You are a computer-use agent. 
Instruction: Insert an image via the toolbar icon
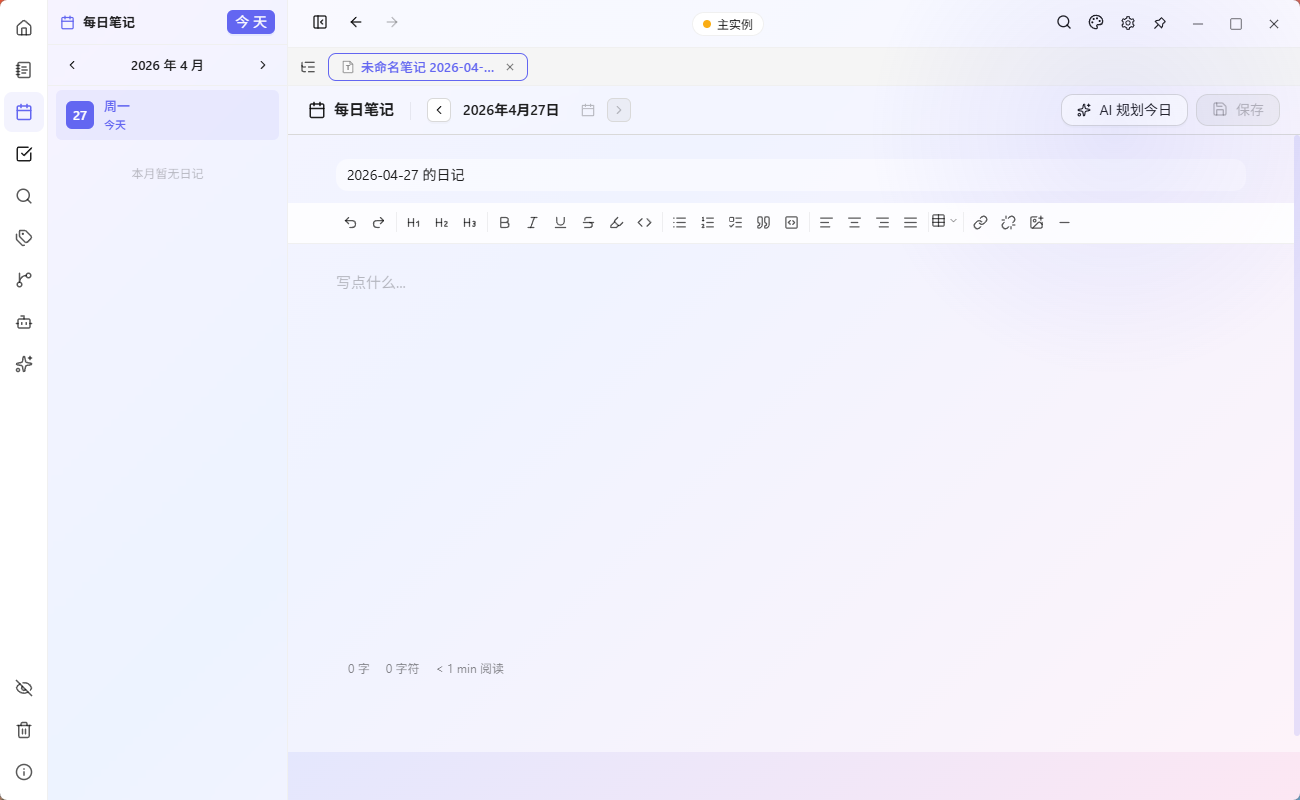coord(1036,222)
